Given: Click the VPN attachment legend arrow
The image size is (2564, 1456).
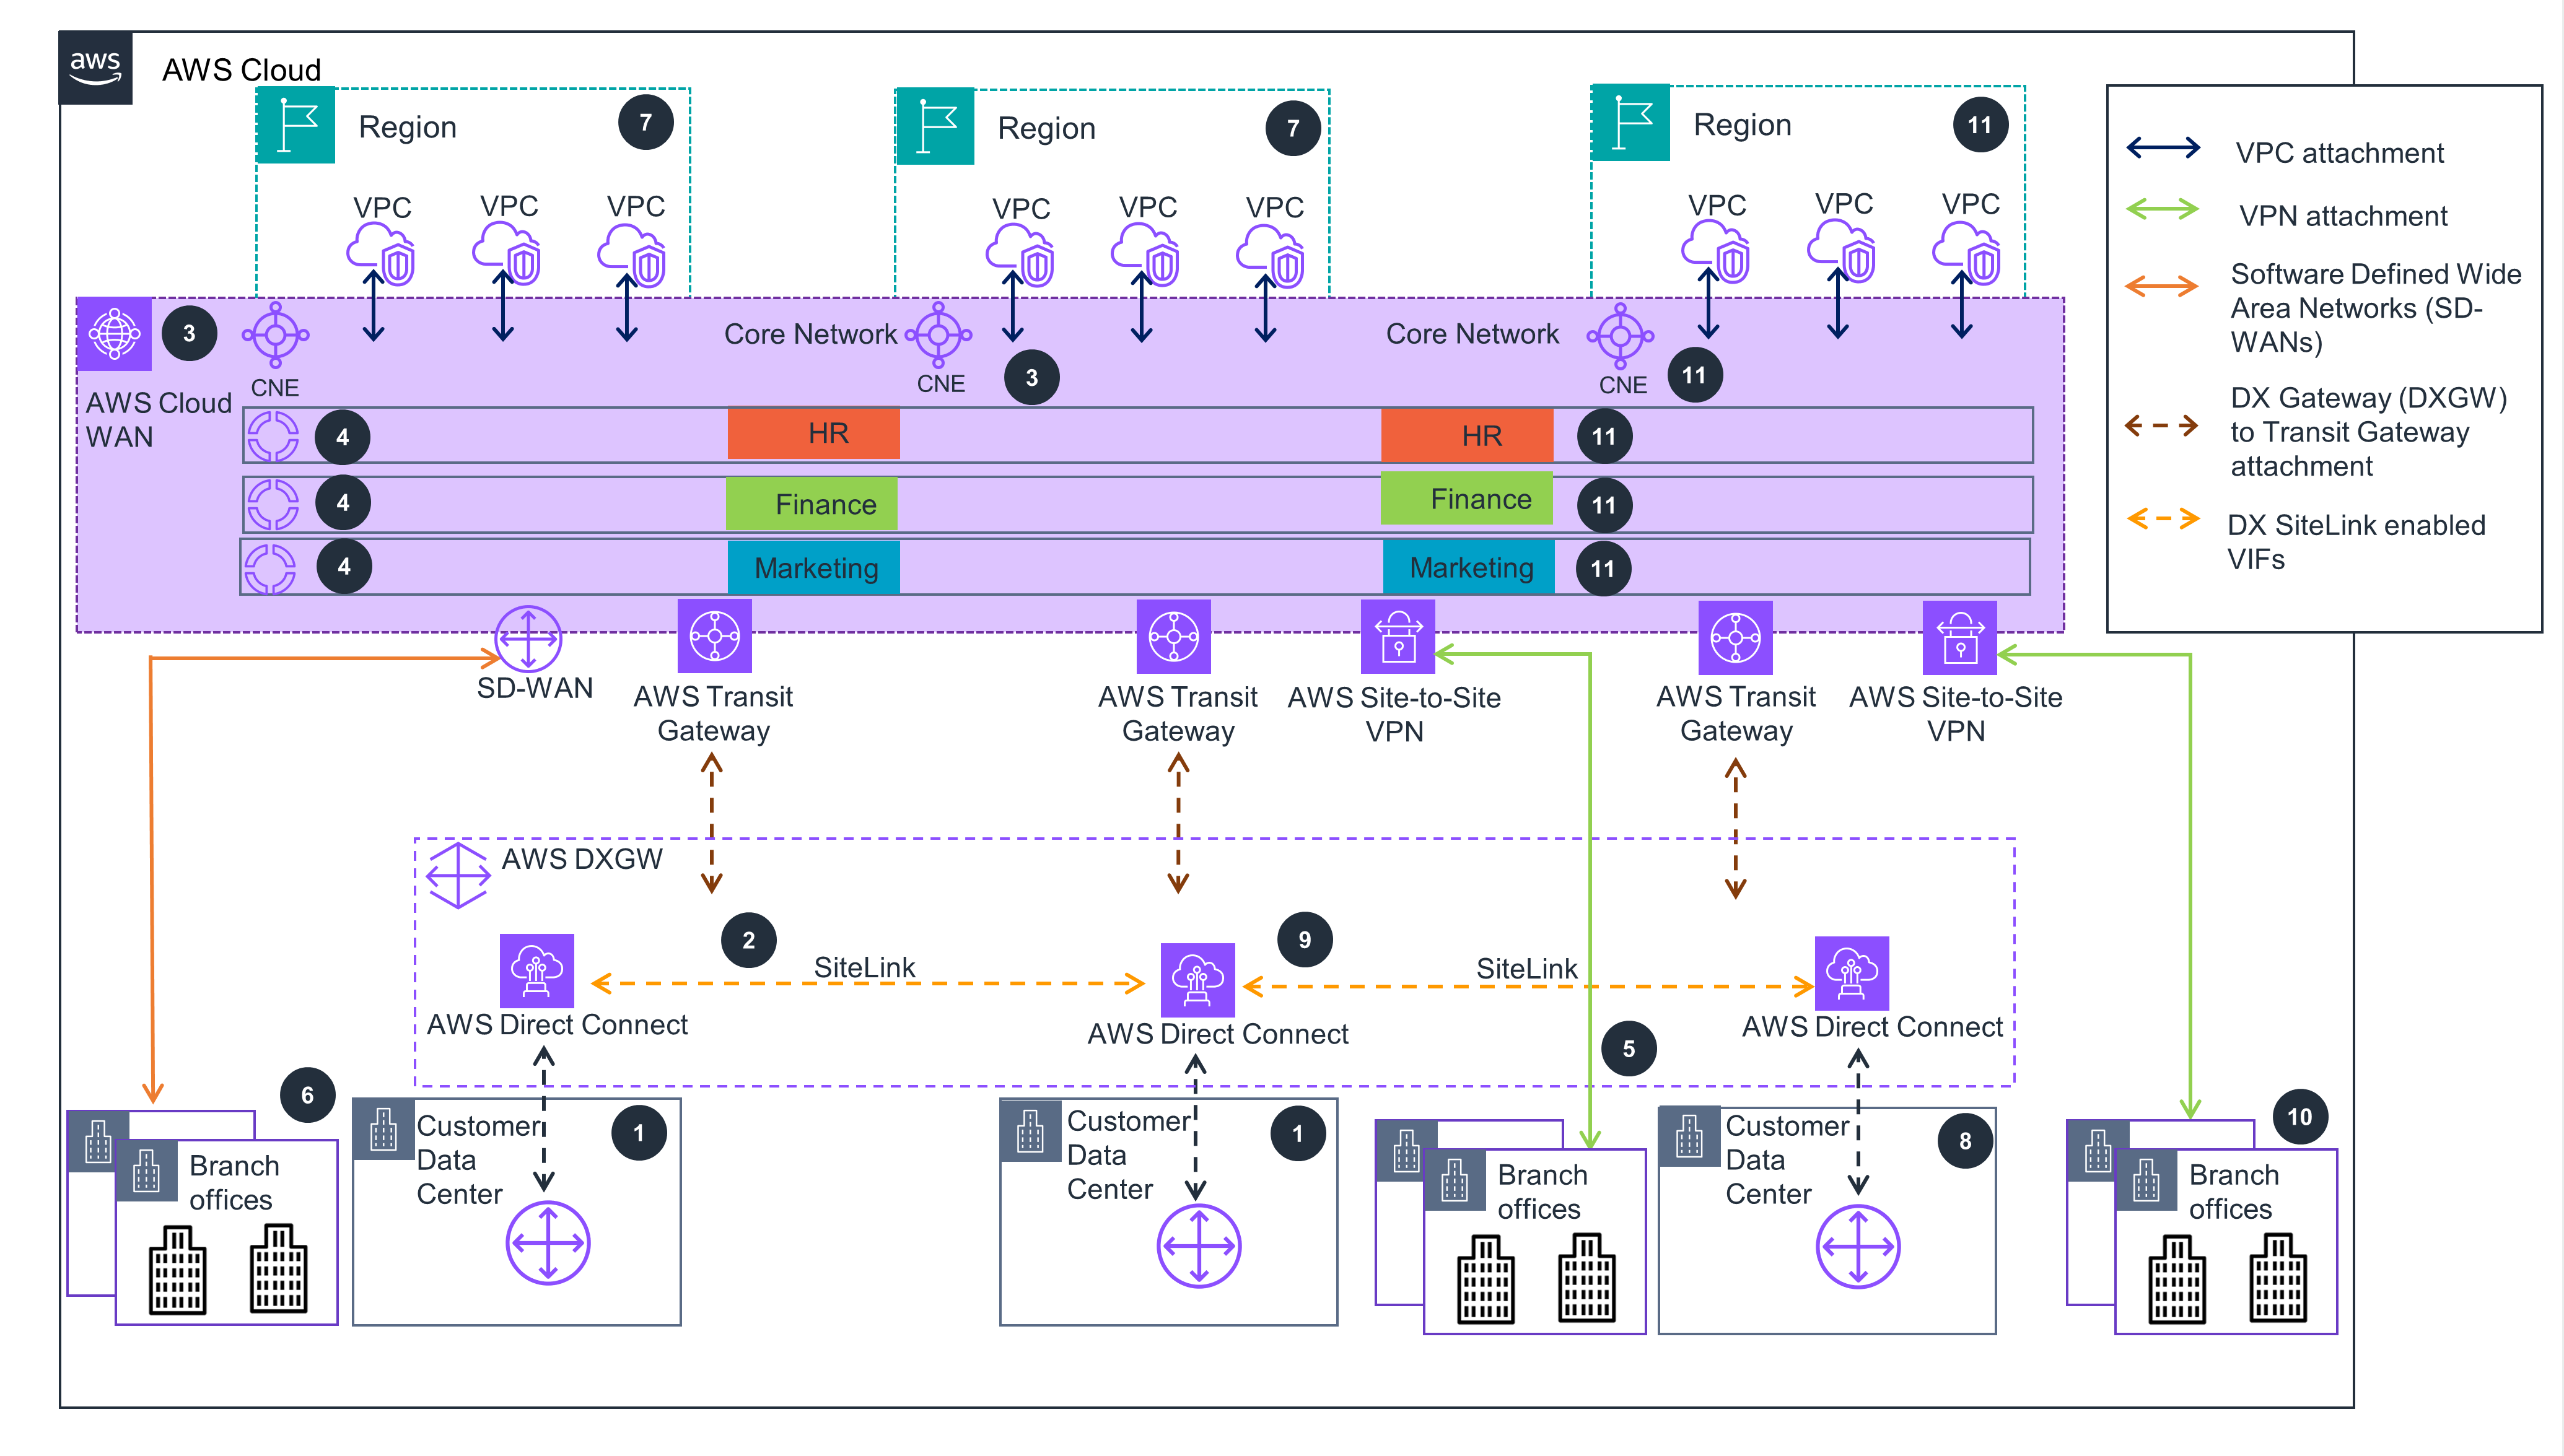Looking at the screenshot, I should pos(2163,210).
